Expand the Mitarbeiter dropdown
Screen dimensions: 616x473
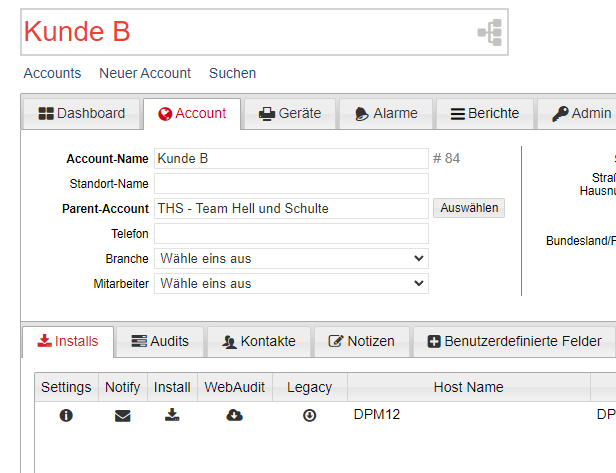pos(291,284)
